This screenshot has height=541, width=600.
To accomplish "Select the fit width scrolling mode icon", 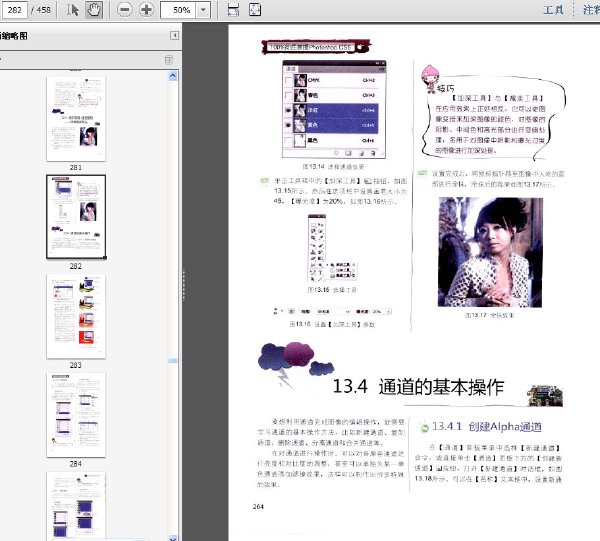I will [233, 10].
